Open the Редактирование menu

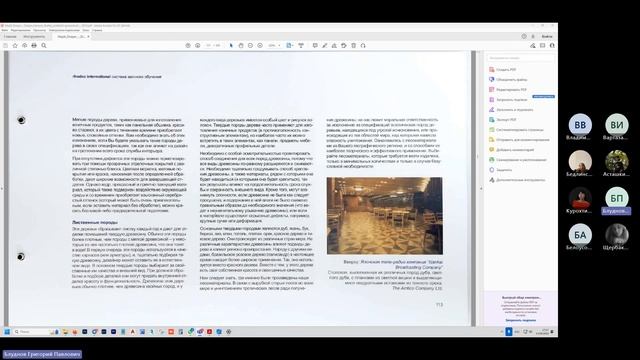click(20, 30)
